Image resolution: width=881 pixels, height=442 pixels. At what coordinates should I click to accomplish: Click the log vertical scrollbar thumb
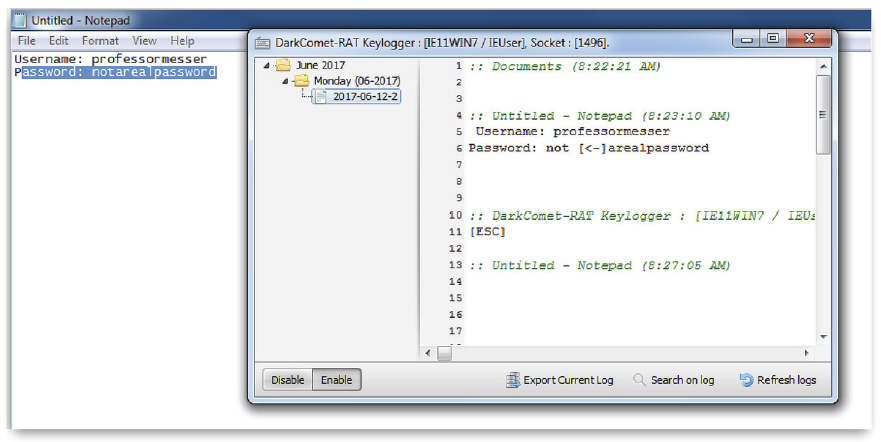coord(823,114)
